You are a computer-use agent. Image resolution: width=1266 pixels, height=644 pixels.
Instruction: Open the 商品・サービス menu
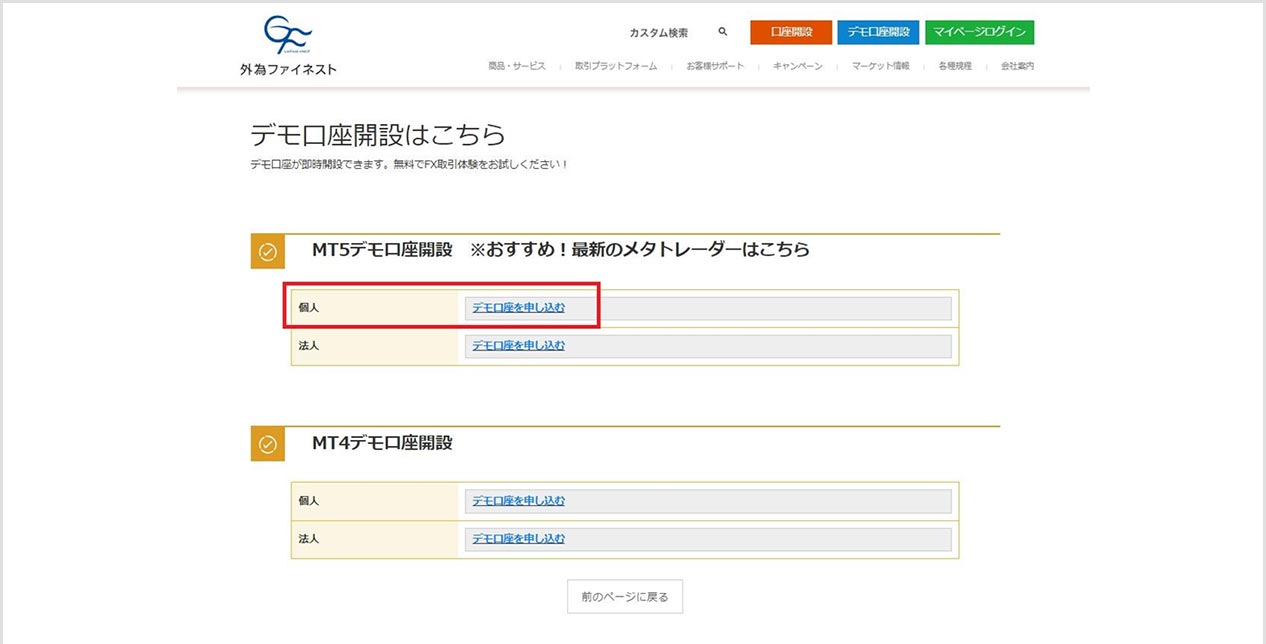(x=517, y=66)
